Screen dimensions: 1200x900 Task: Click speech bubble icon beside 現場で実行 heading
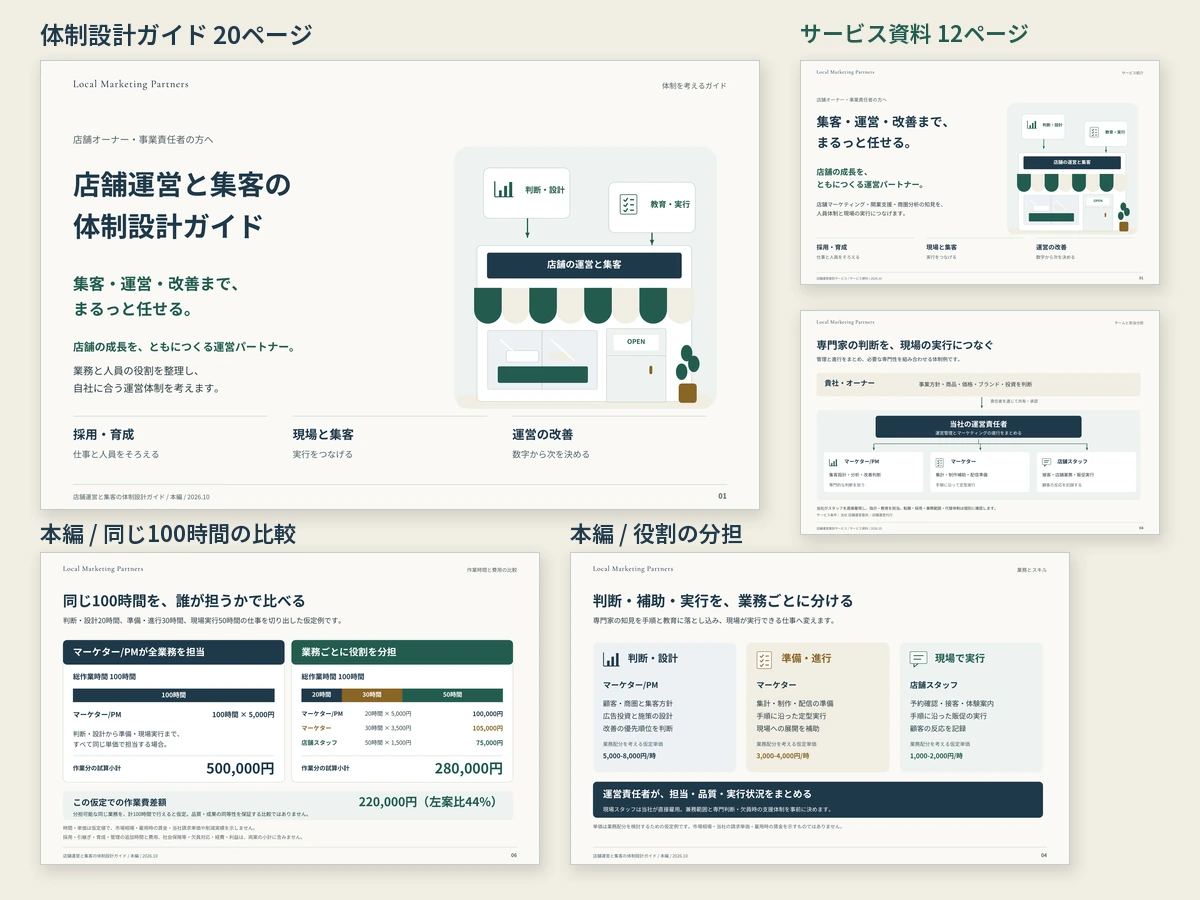(x=918, y=659)
